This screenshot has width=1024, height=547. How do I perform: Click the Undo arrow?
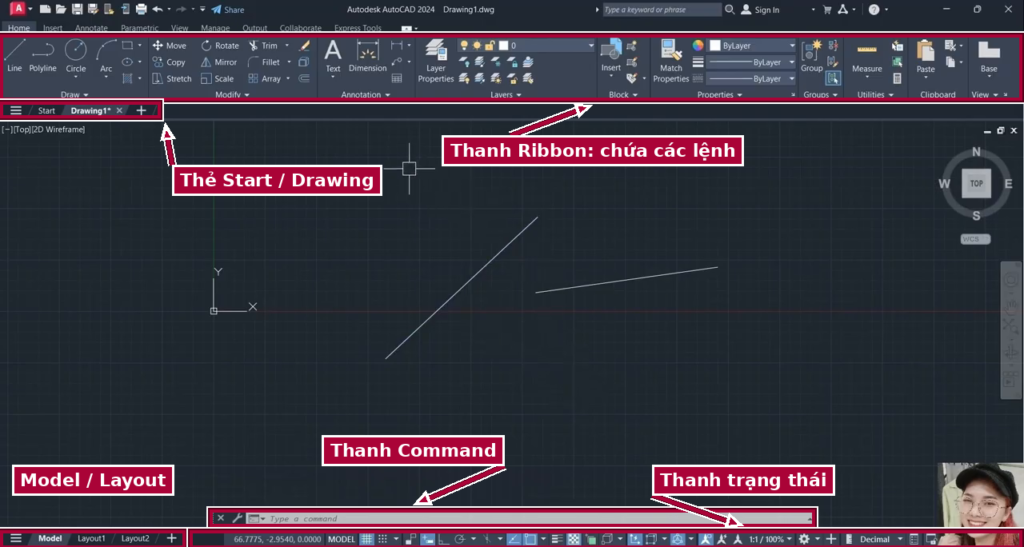[157, 9]
